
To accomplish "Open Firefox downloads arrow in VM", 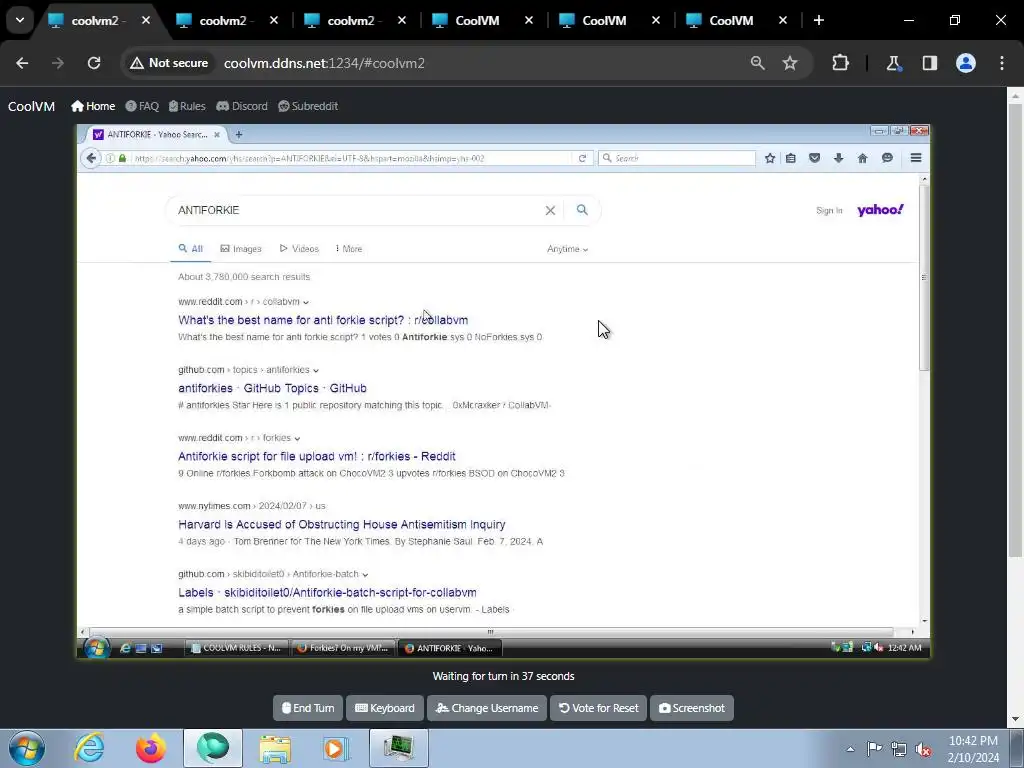I will 839,158.
